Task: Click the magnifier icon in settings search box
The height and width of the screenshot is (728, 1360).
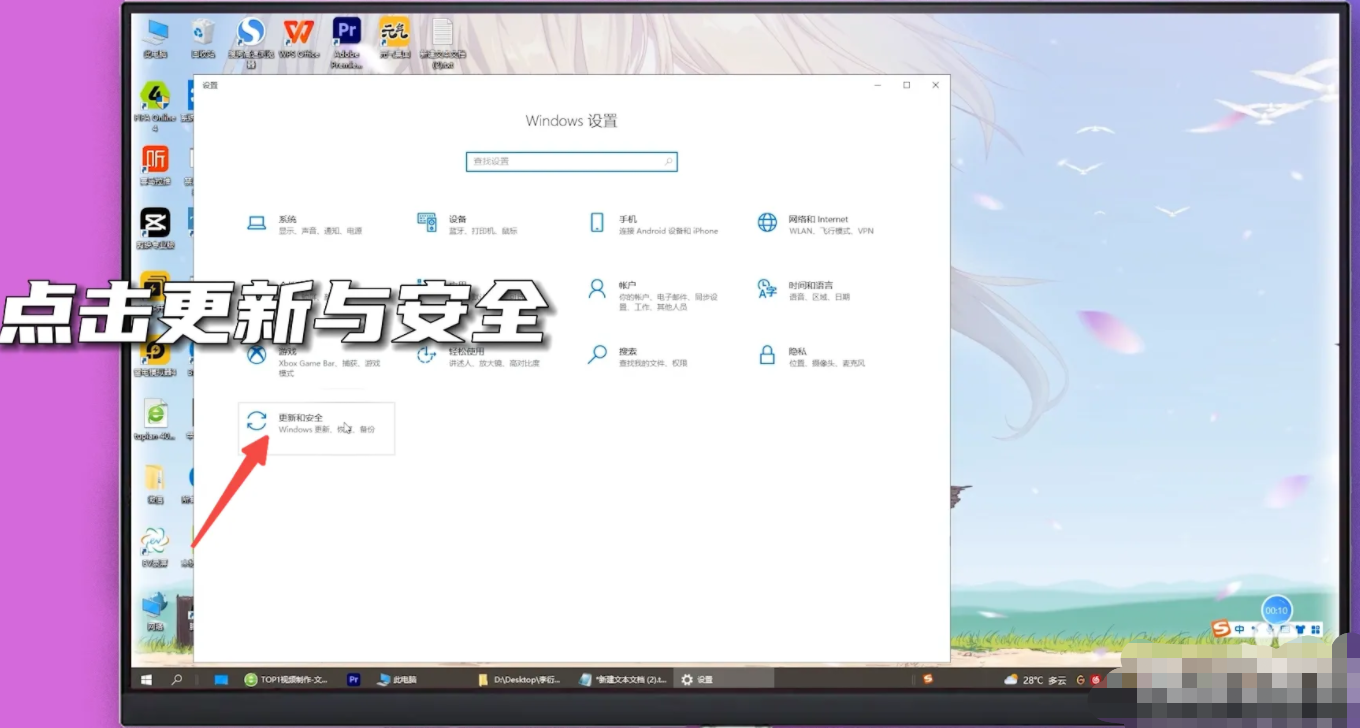Action: [x=668, y=161]
